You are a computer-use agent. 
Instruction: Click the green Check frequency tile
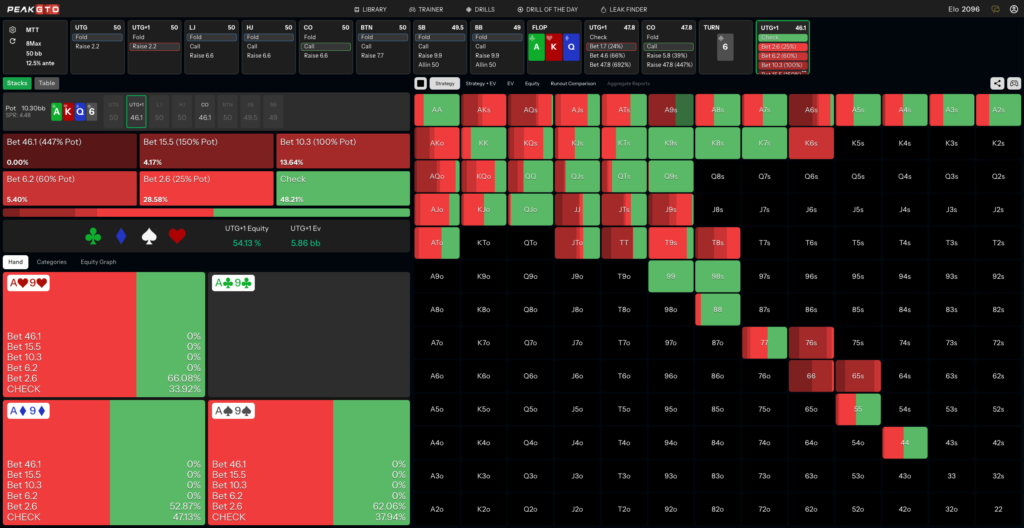click(x=343, y=189)
